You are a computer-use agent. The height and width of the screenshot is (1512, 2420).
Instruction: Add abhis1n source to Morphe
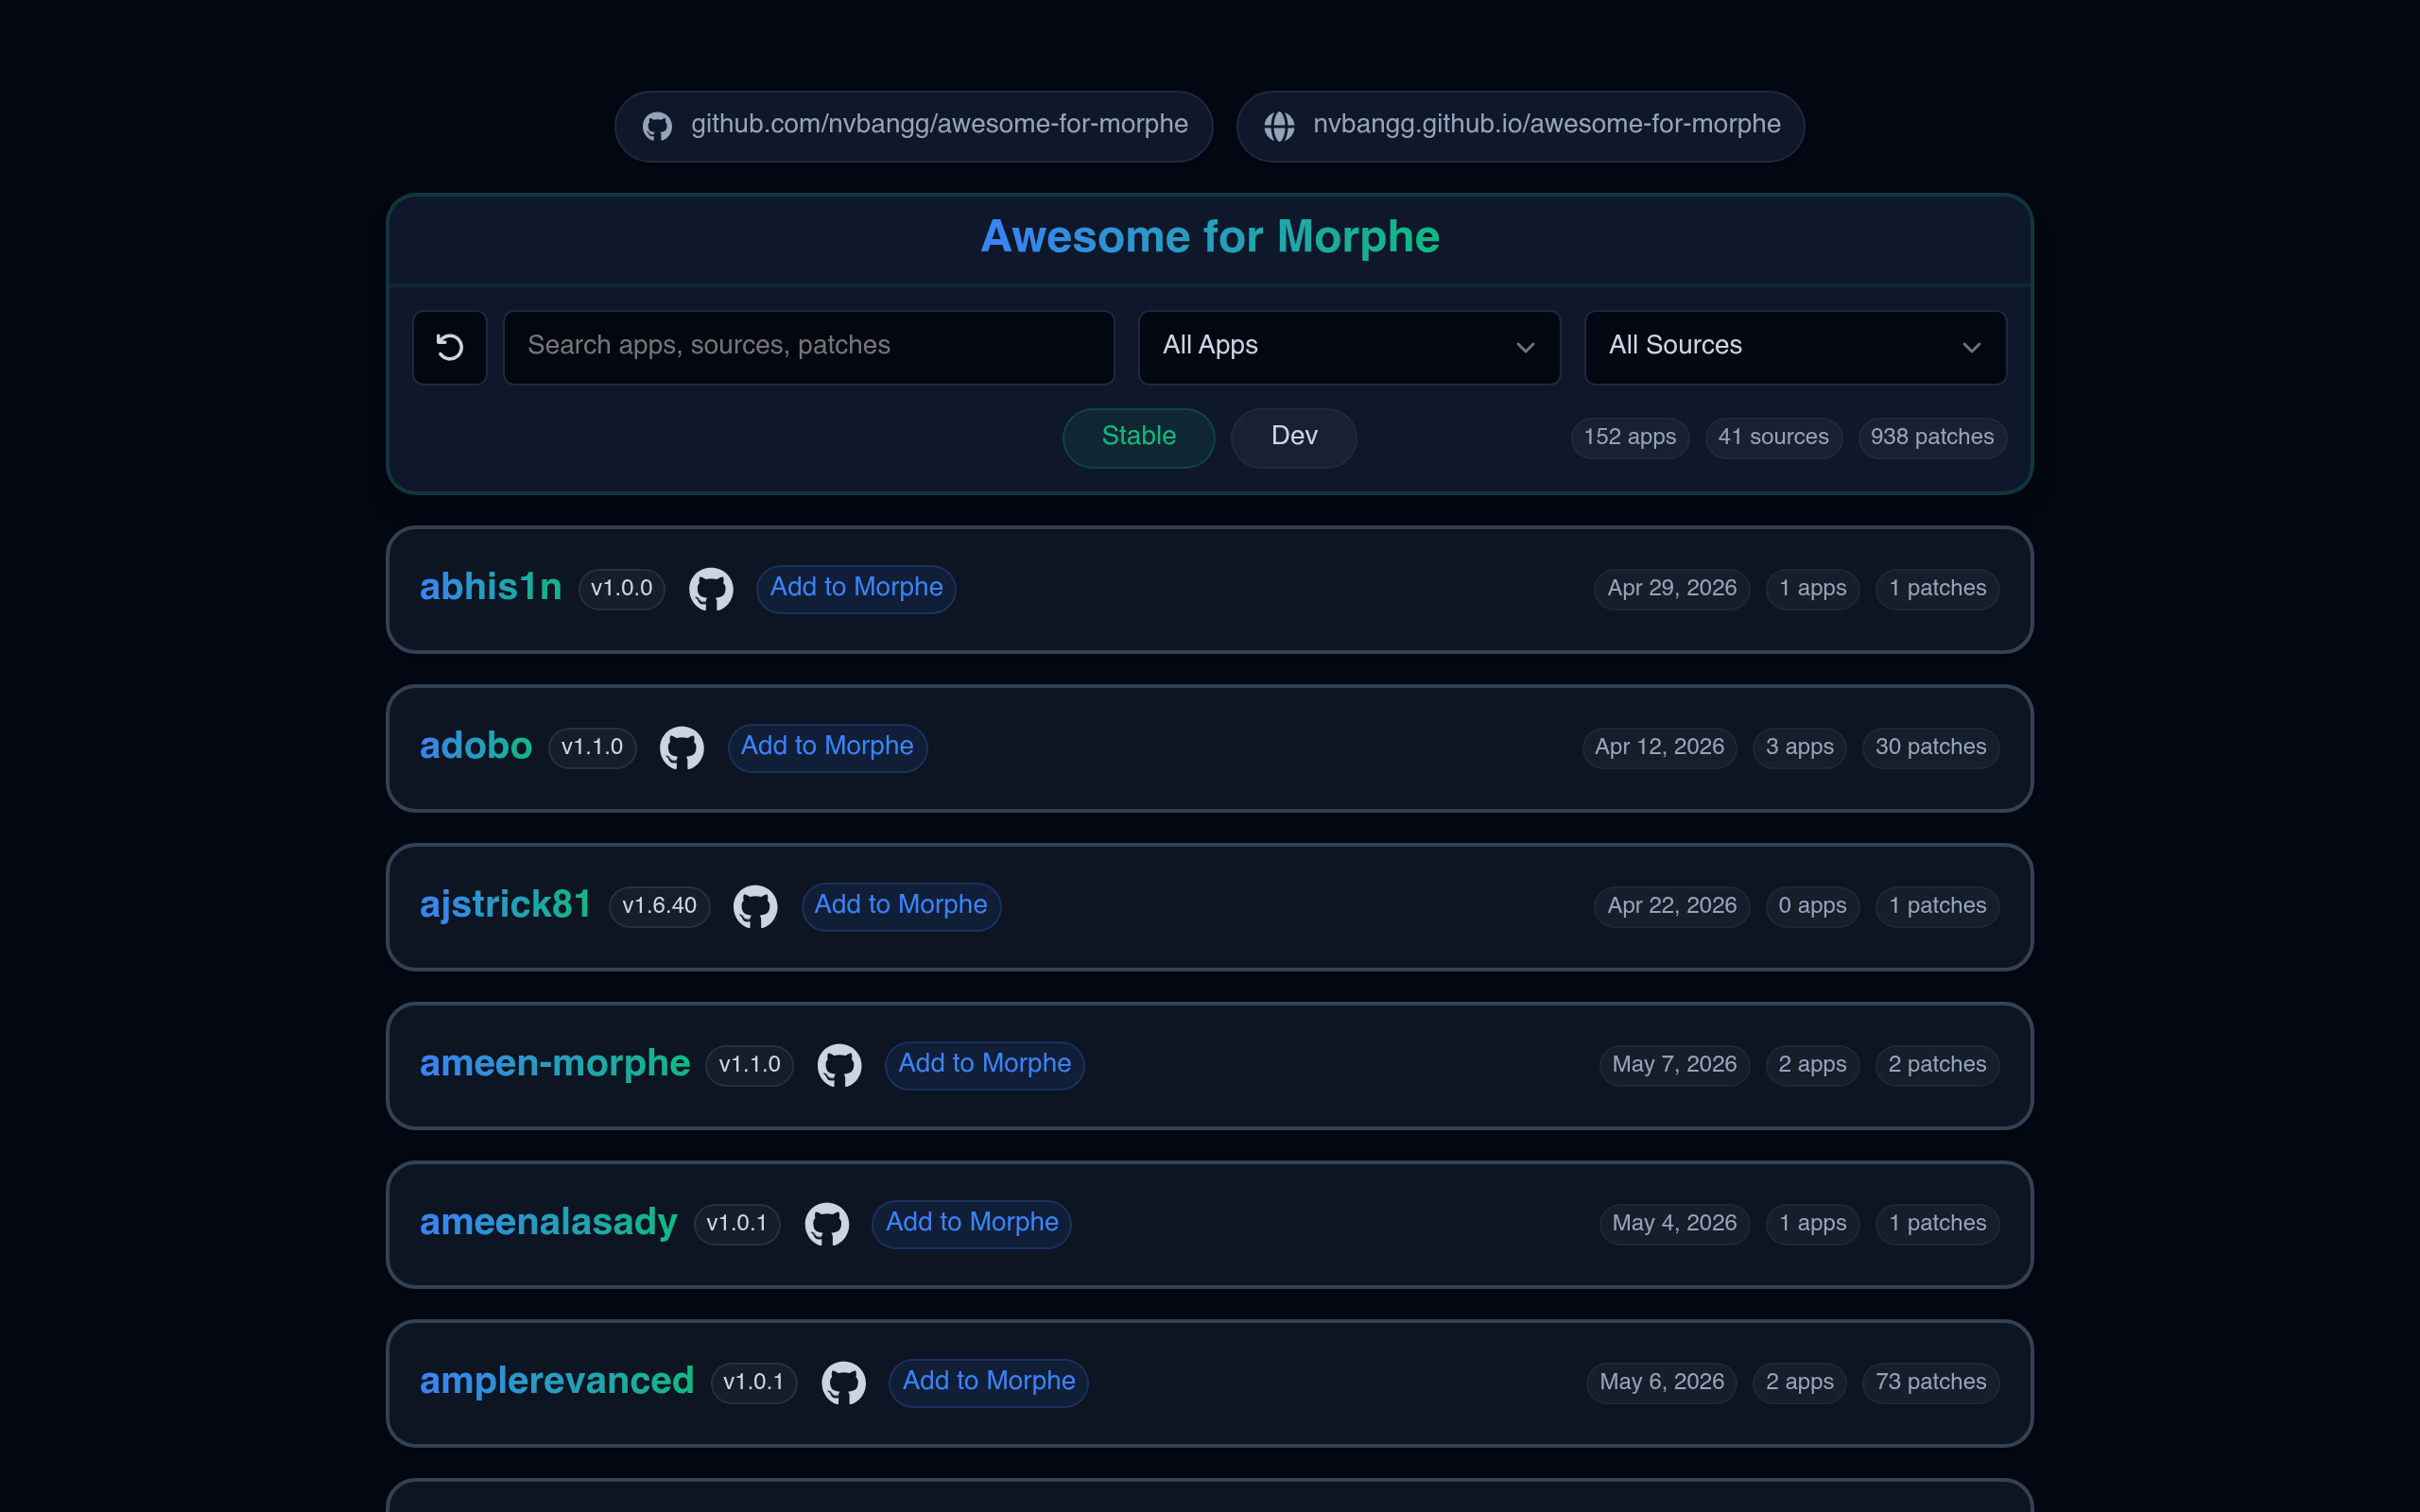pyautogui.click(x=856, y=588)
